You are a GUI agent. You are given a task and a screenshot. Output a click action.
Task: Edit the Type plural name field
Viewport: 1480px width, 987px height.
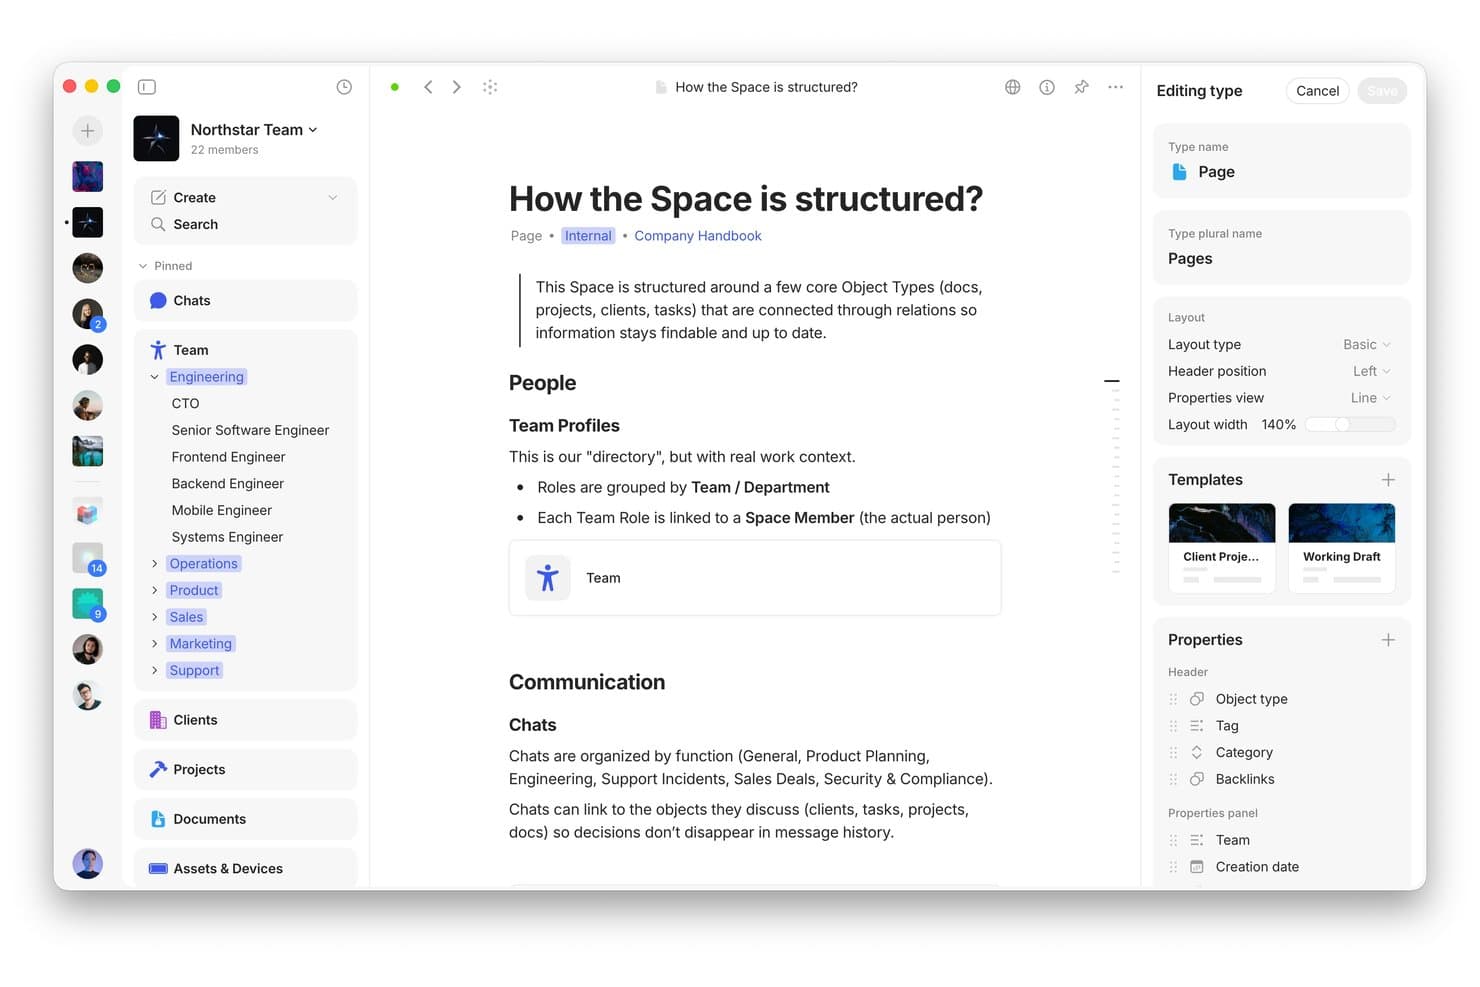tap(1282, 248)
